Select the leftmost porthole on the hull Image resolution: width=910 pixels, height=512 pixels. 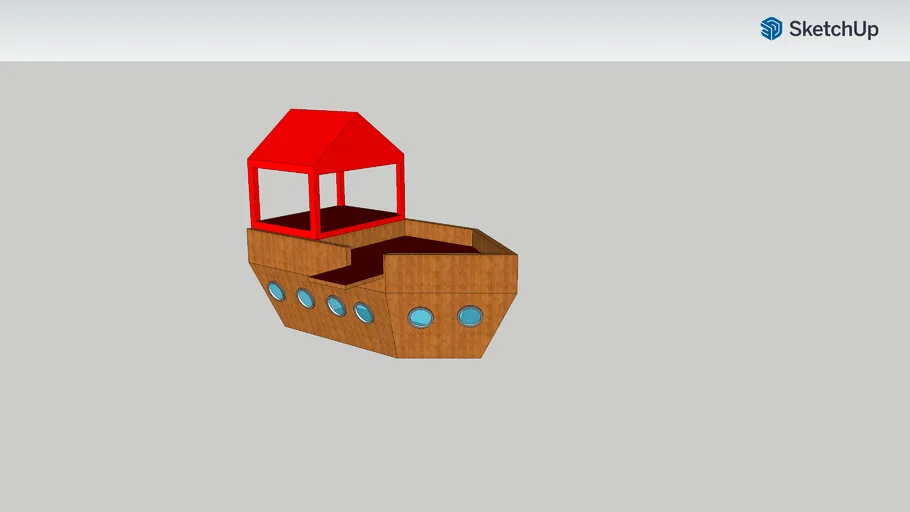(x=276, y=291)
